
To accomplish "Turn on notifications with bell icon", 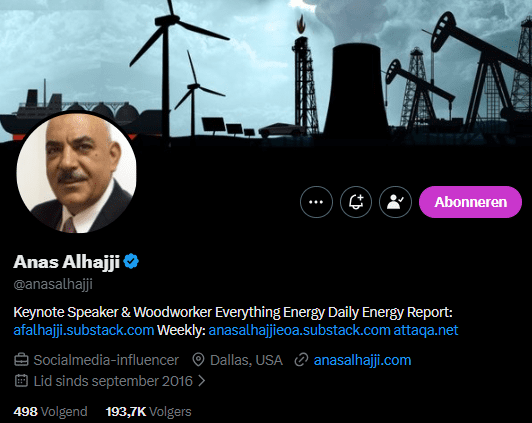I will (356, 202).
